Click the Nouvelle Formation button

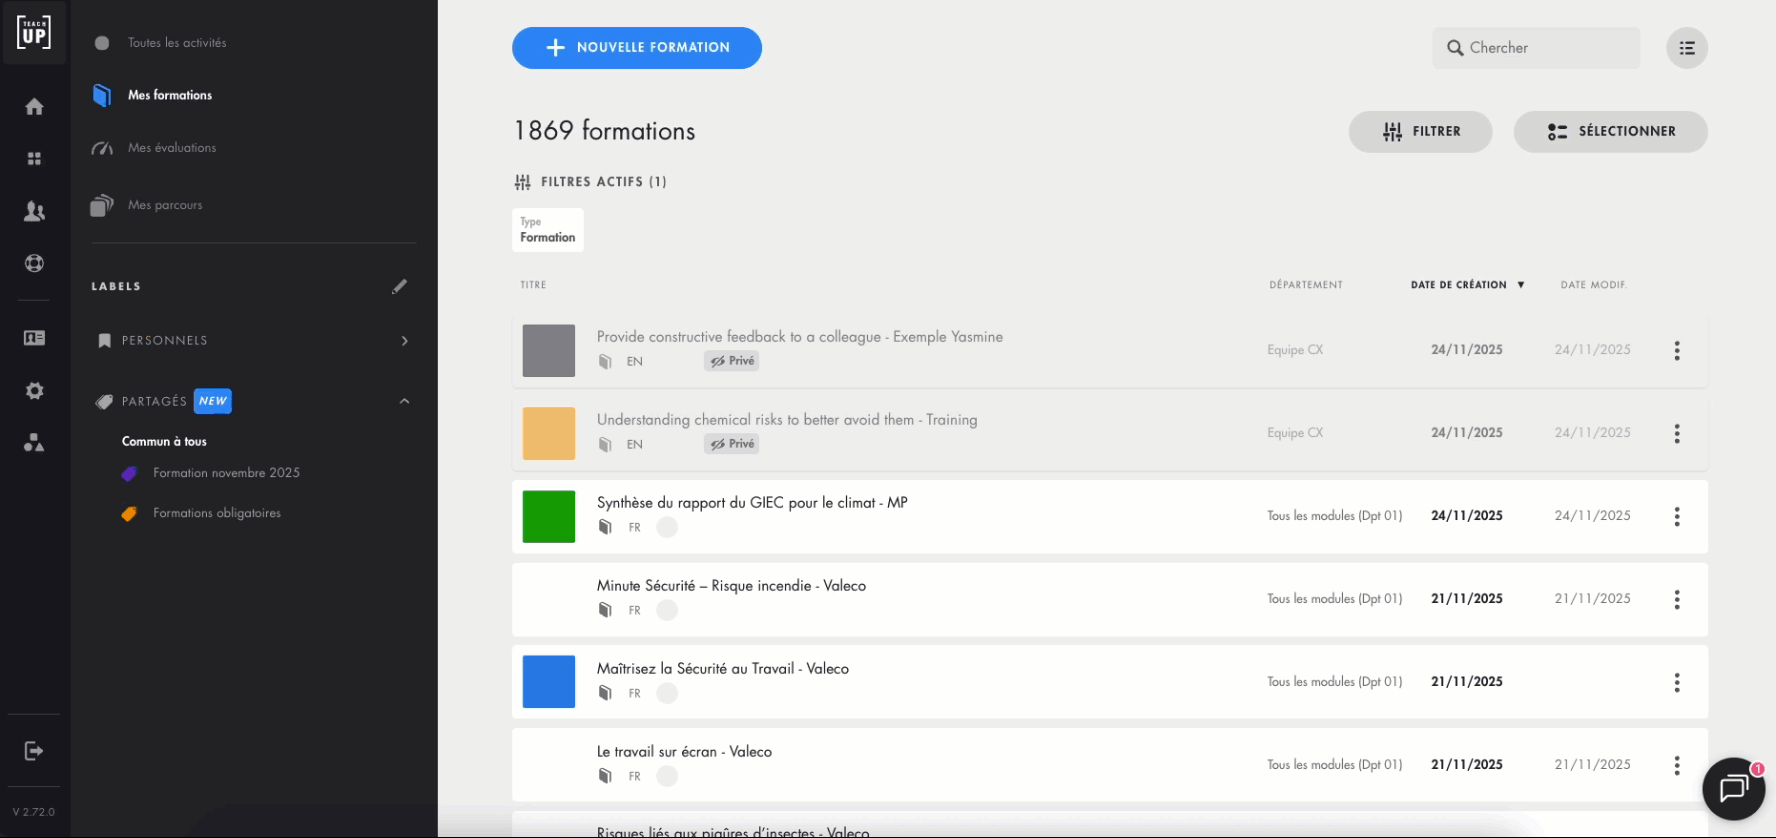coord(636,48)
